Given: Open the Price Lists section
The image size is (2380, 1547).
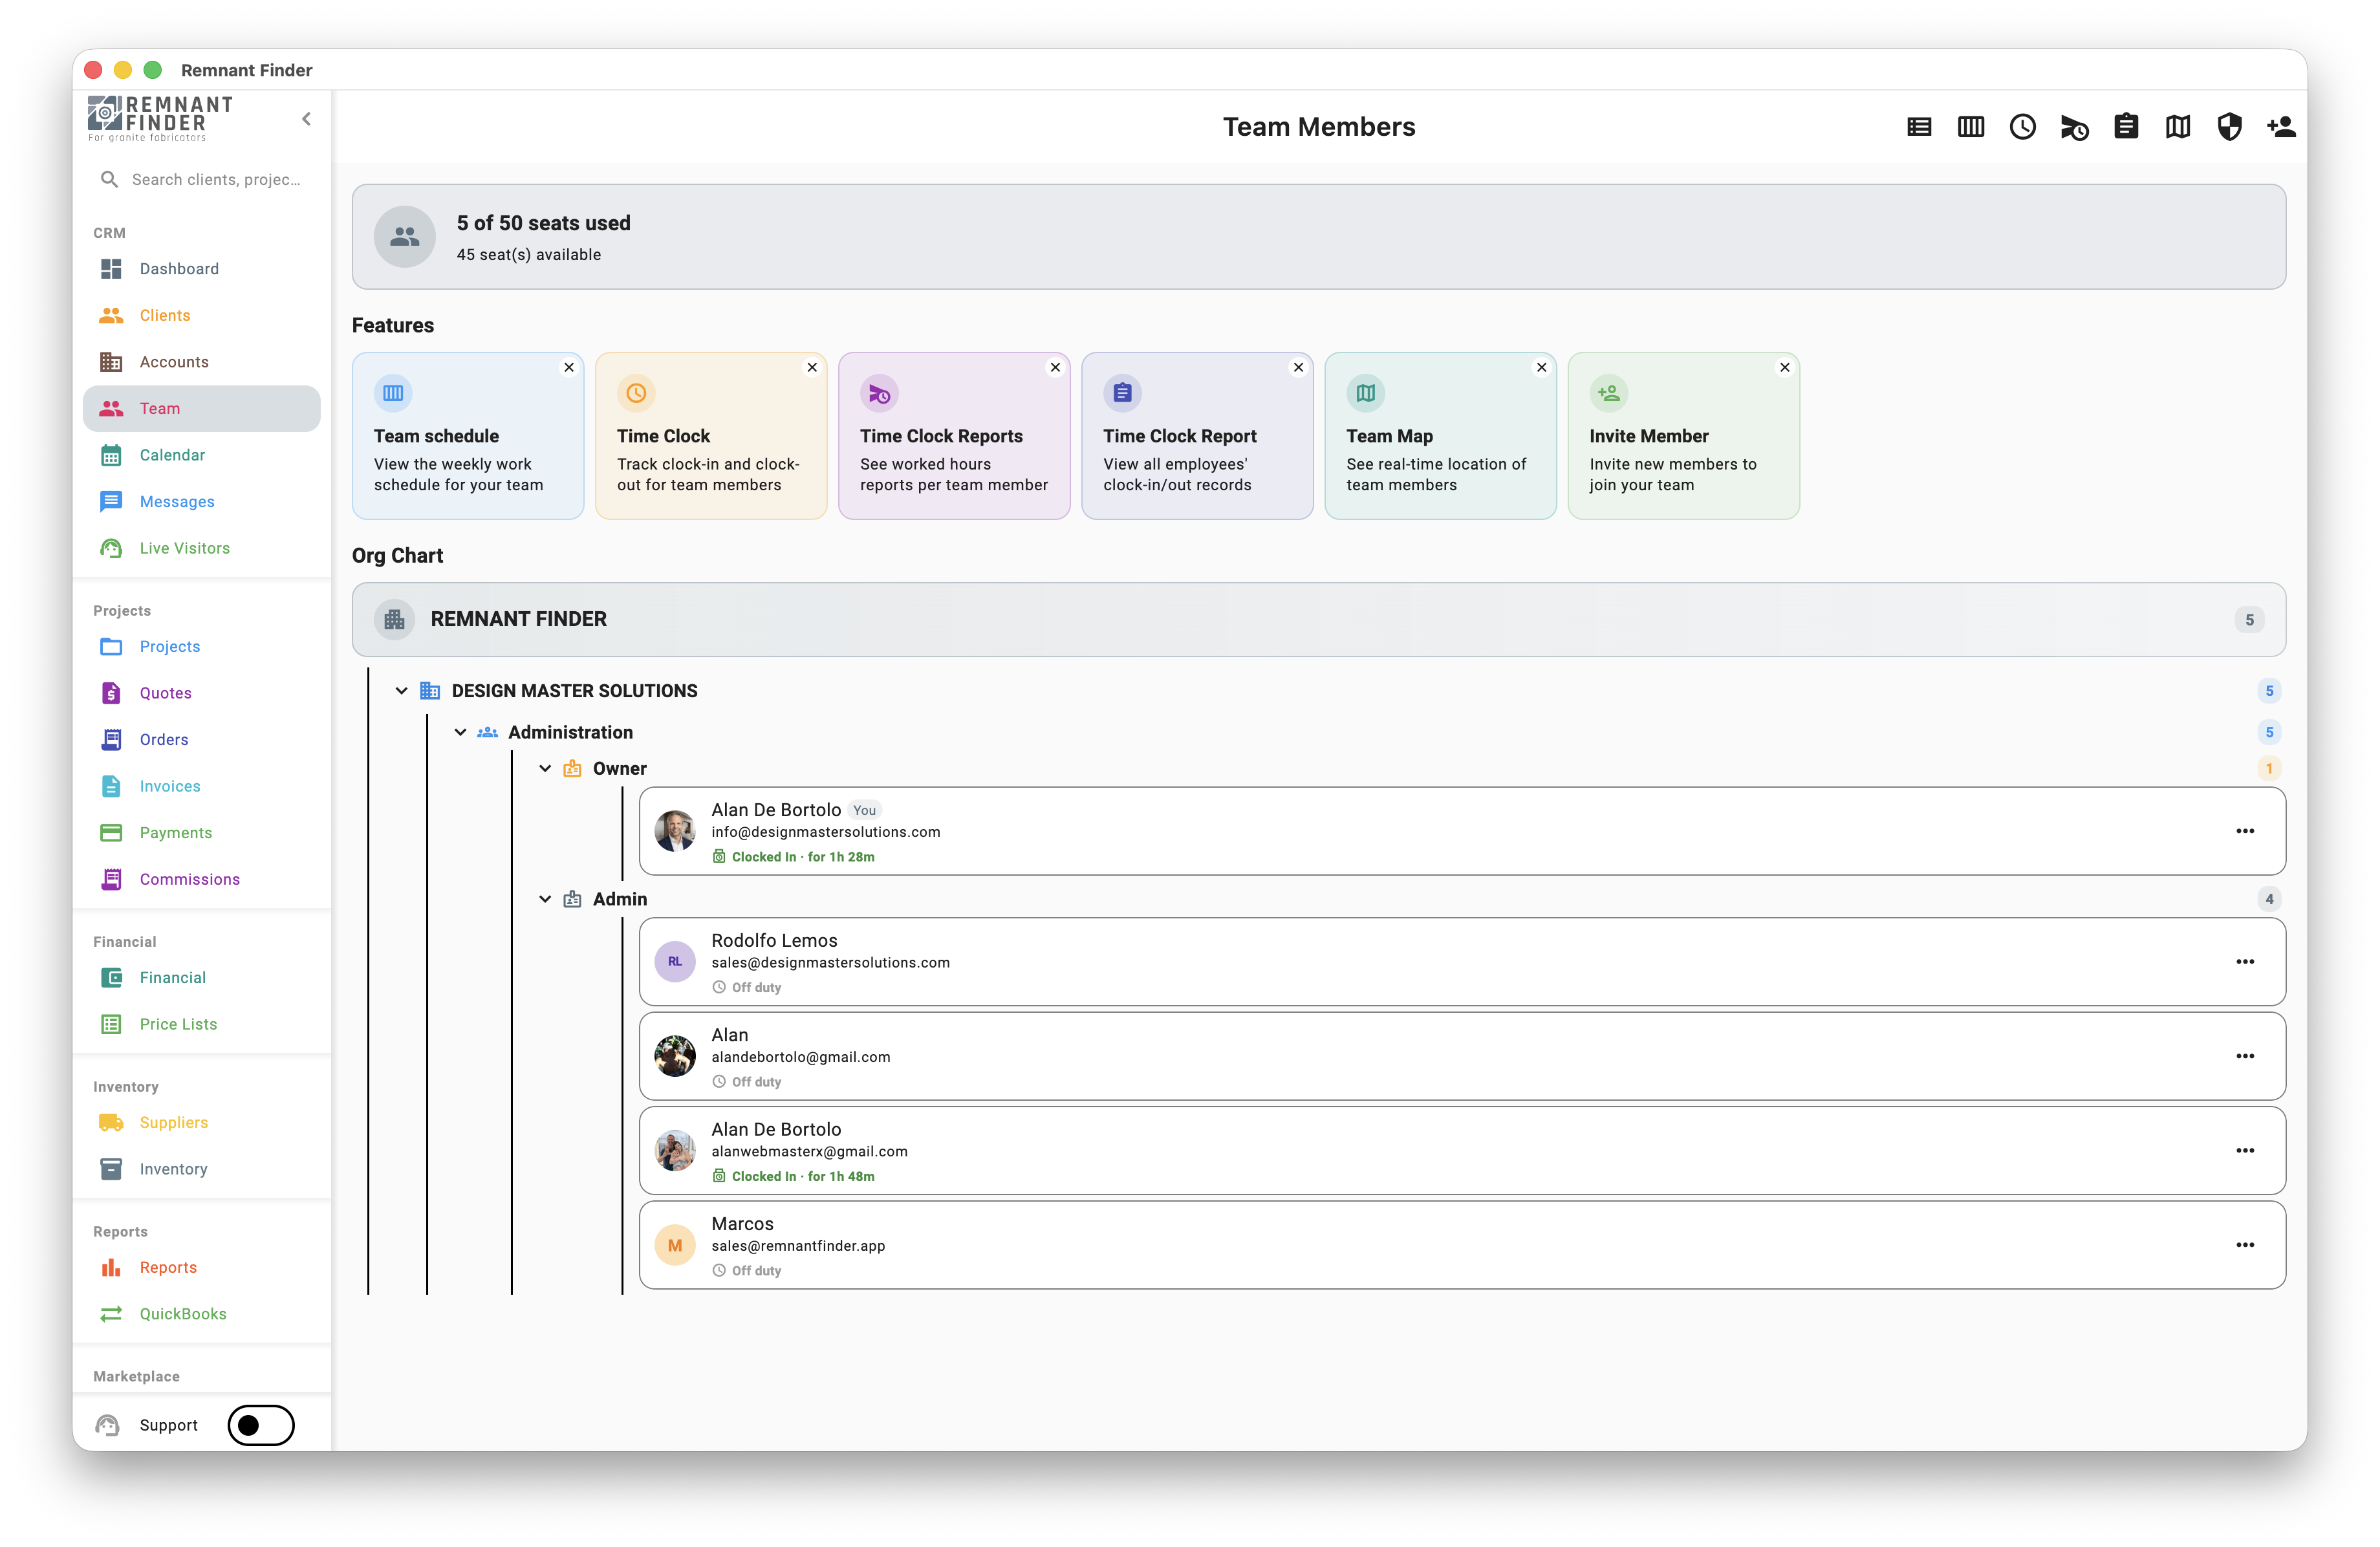Looking at the screenshot, I should pos(178,1023).
